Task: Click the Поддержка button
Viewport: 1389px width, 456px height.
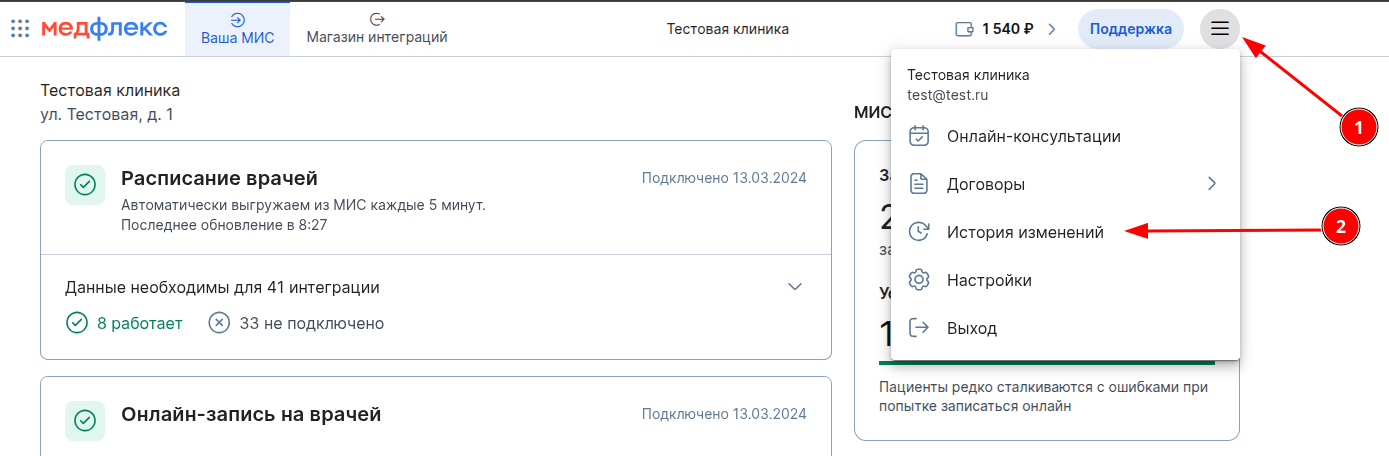Action: point(1130,29)
